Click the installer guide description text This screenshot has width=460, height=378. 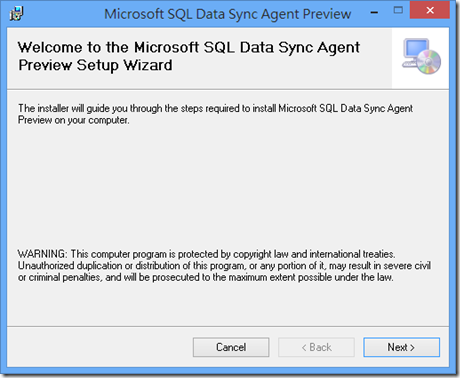215,114
